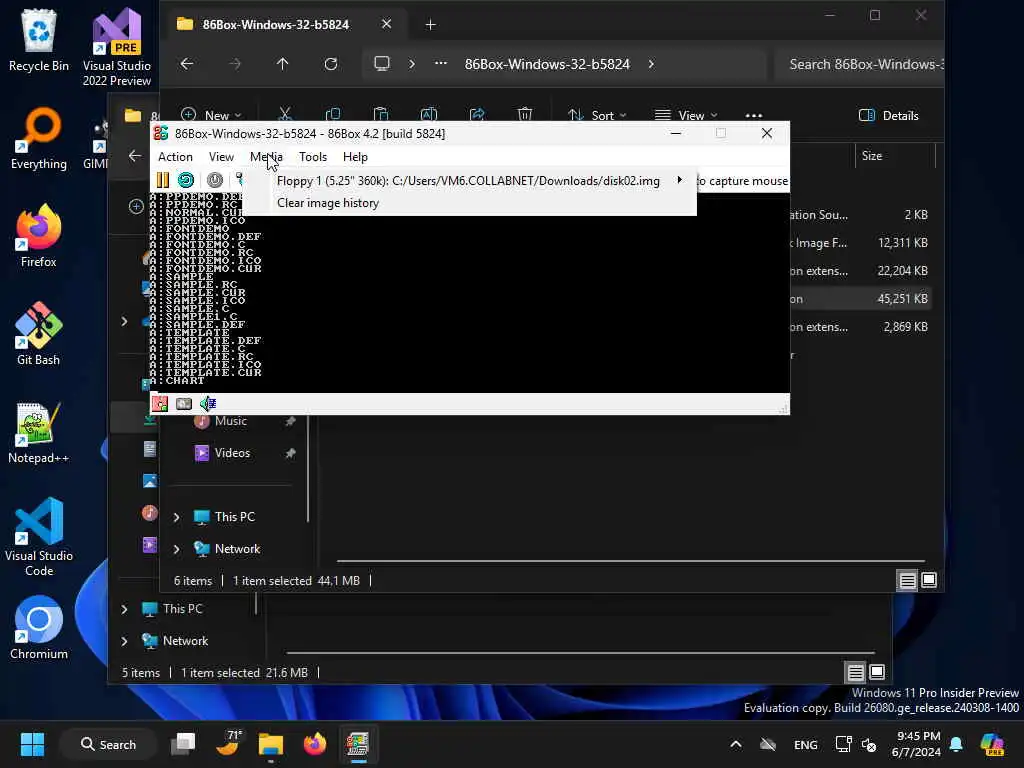Click the 86Box icon in the taskbar
Screen dimensions: 1024x768
(x=357, y=744)
